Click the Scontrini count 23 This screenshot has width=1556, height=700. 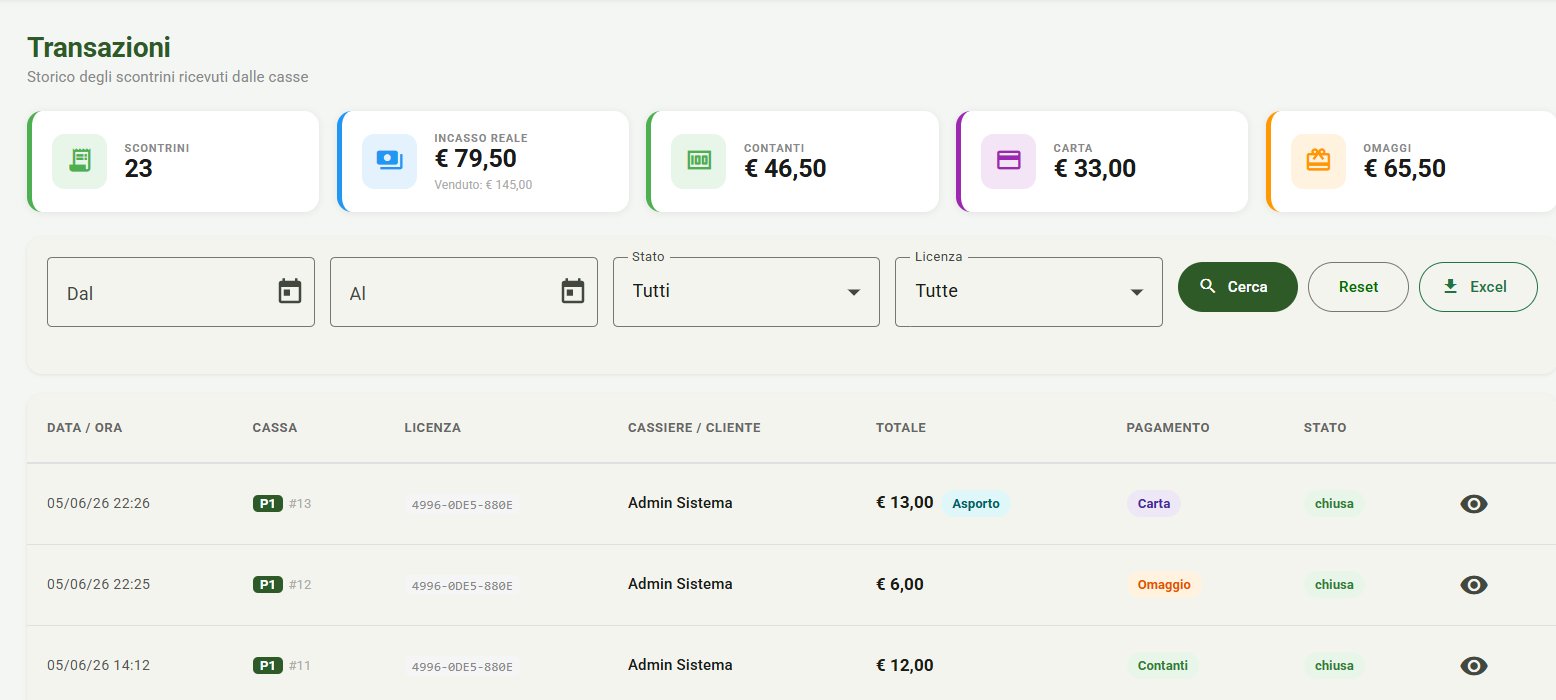click(138, 168)
